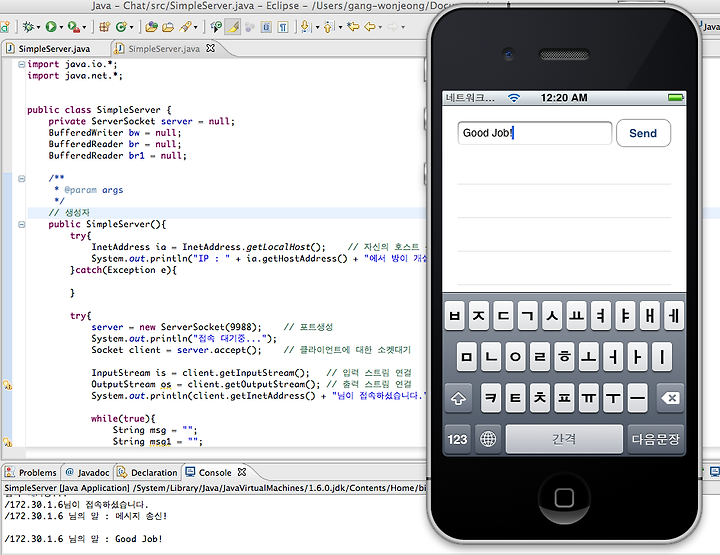The height and width of the screenshot is (555, 720).
Task: Collapse the import statements fold
Action: click(21, 64)
